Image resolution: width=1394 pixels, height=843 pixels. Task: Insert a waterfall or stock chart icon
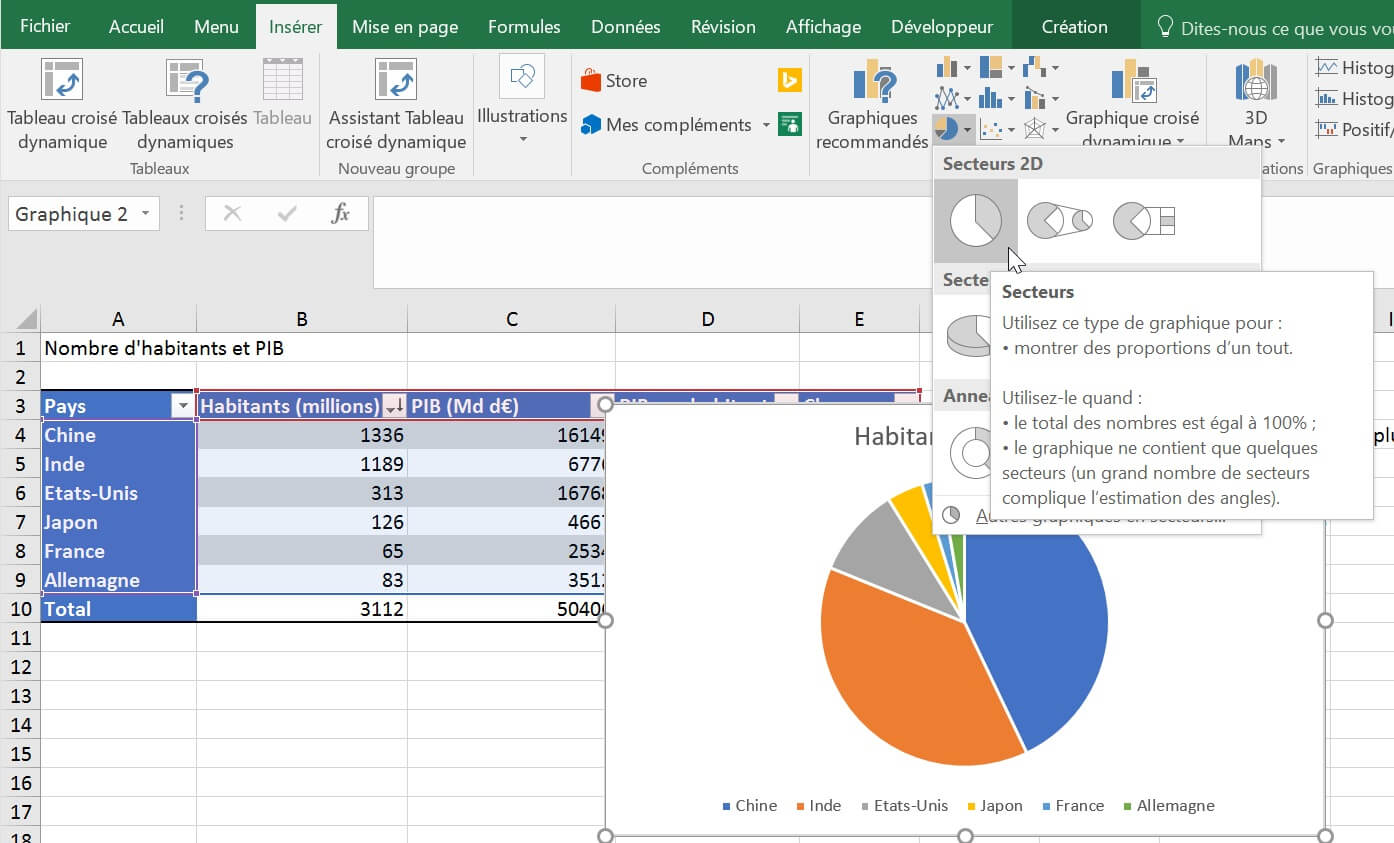pyautogui.click(x=1035, y=67)
